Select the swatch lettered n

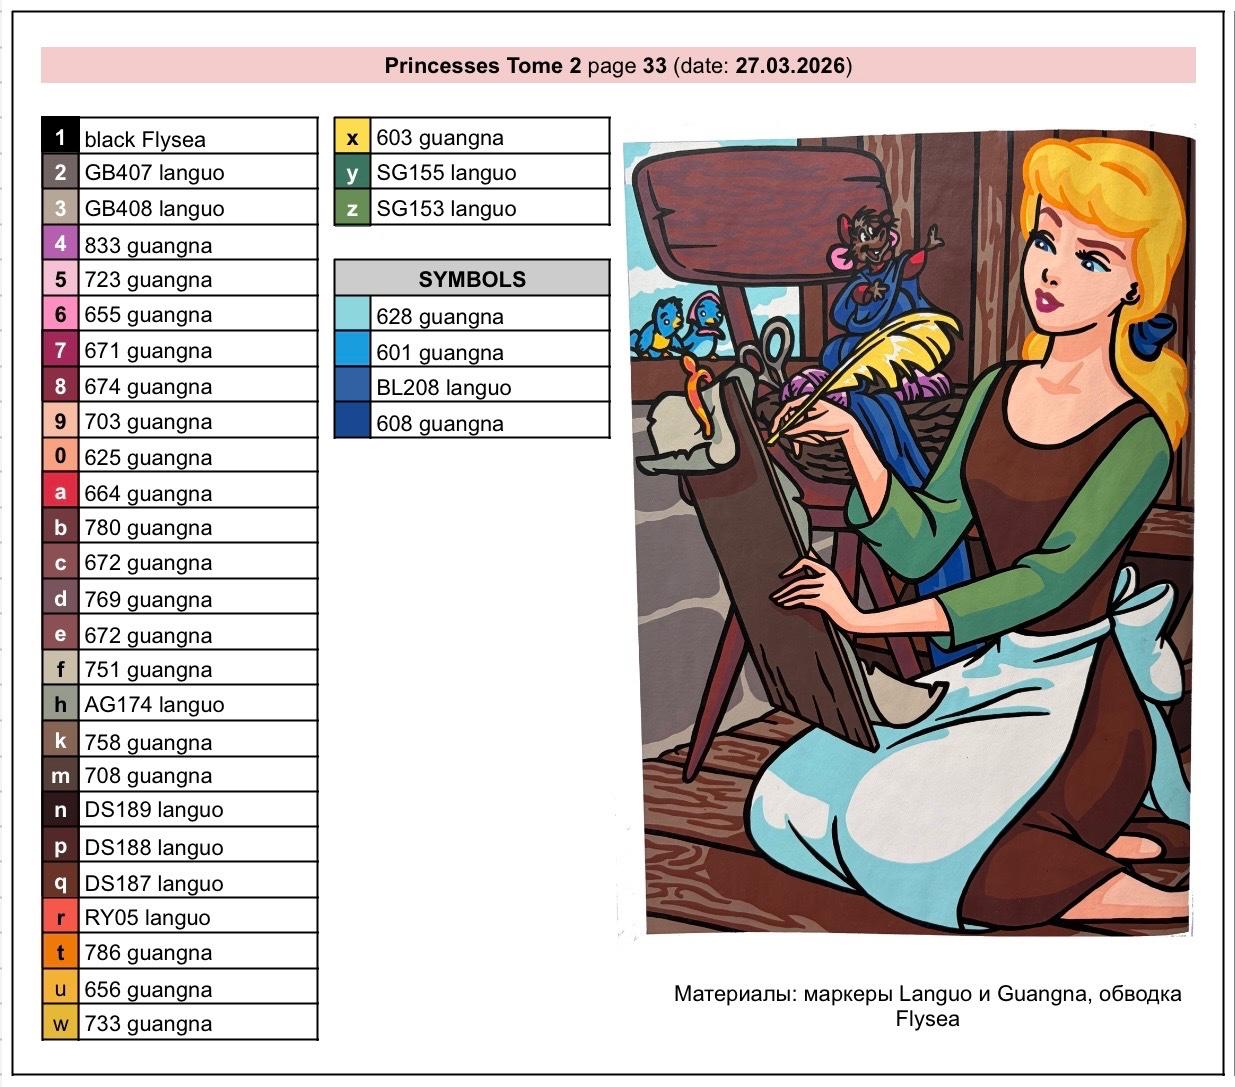click(60, 810)
